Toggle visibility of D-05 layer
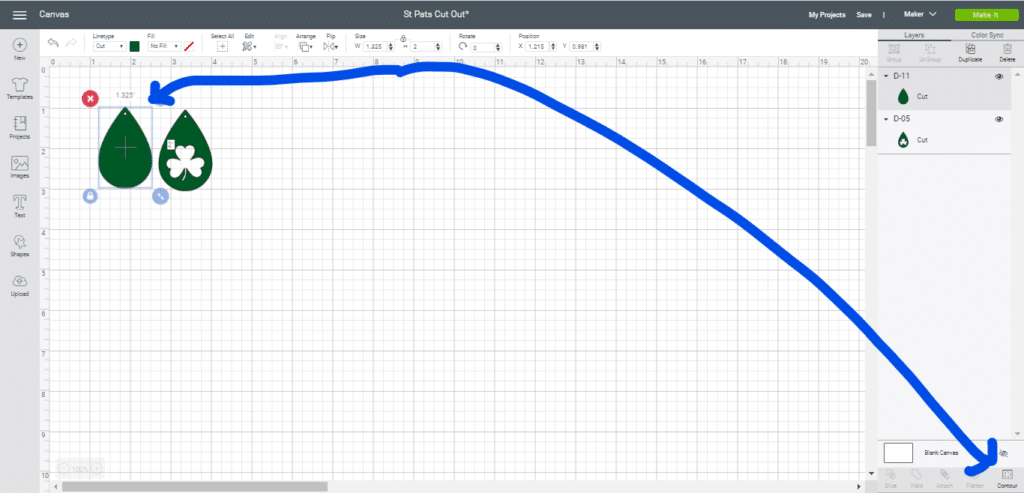The height and width of the screenshot is (493, 1024). pyautogui.click(x=998, y=119)
